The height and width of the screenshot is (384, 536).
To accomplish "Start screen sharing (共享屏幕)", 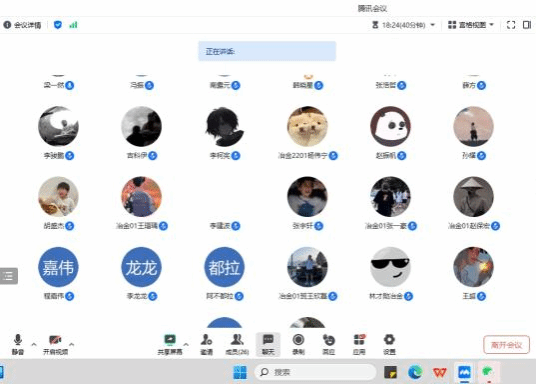I will (170, 344).
